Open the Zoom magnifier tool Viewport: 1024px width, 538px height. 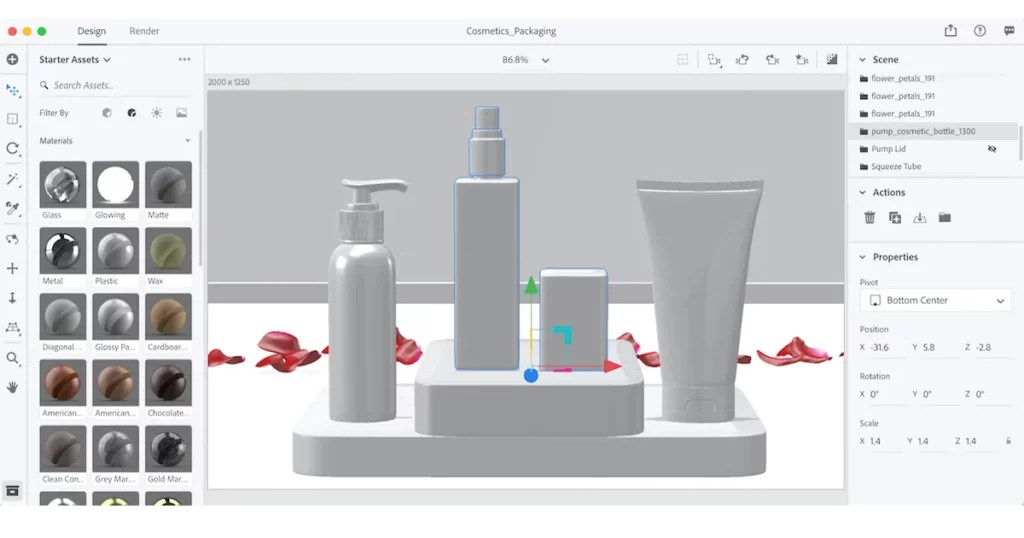tap(12, 358)
